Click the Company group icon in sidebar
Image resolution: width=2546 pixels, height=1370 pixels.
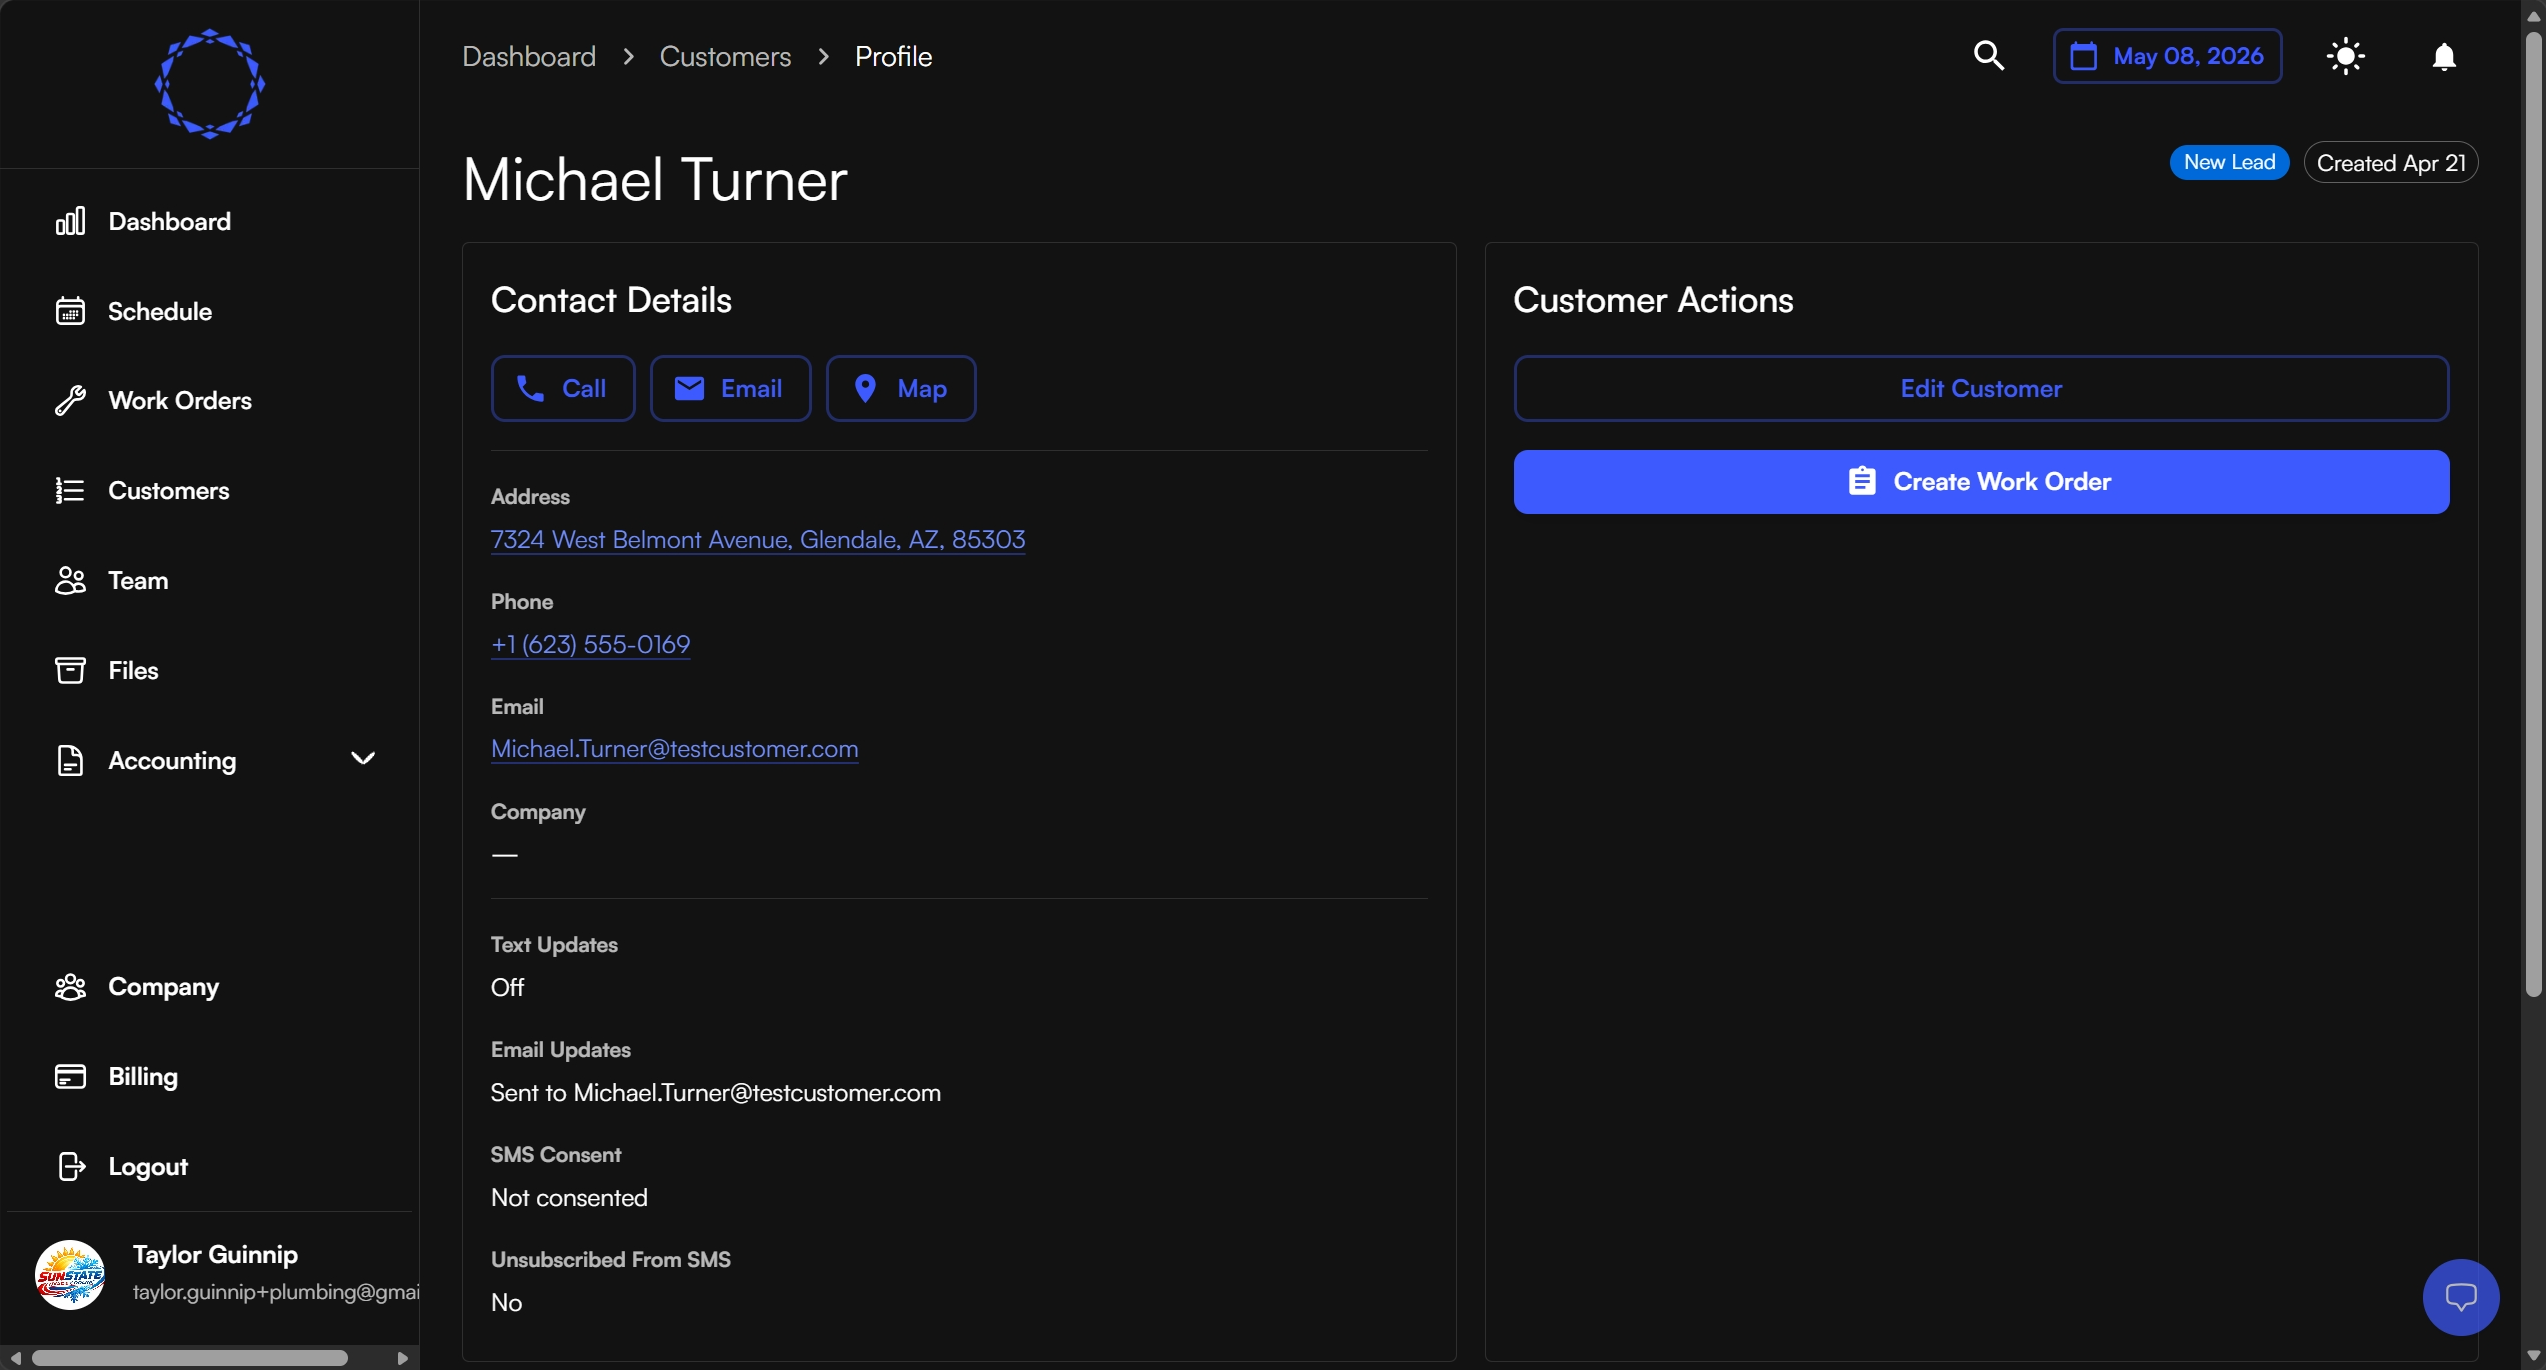(x=70, y=987)
